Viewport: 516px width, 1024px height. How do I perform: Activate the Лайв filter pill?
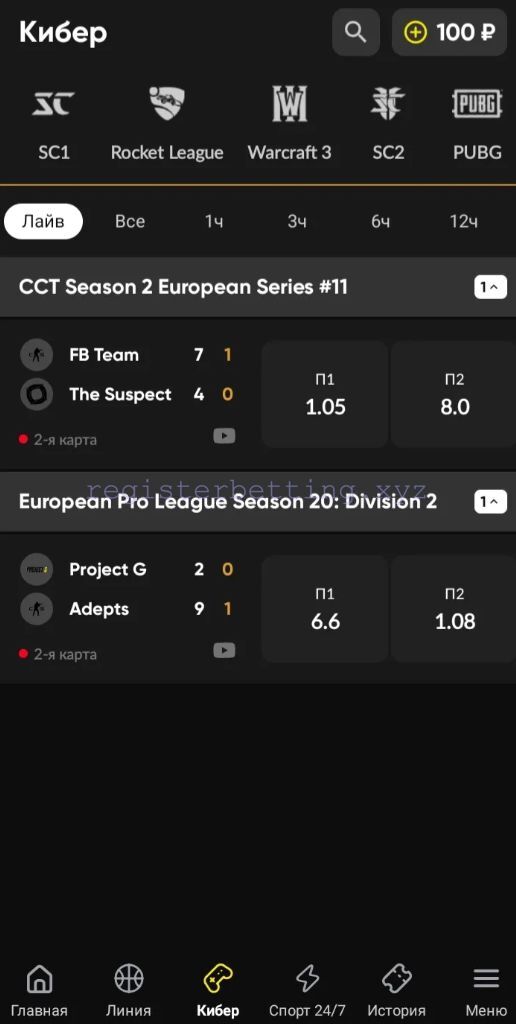(44, 221)
